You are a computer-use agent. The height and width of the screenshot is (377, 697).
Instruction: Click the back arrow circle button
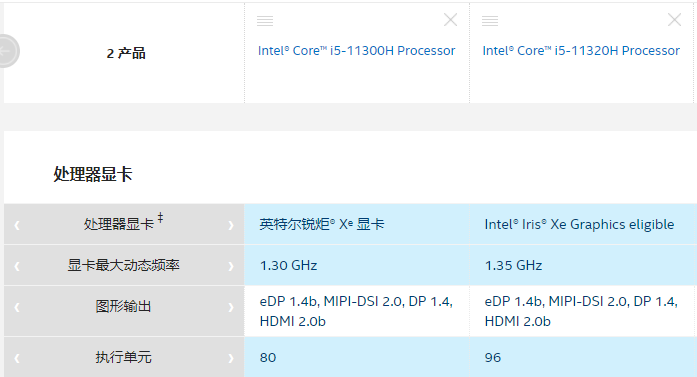point(6,51)
